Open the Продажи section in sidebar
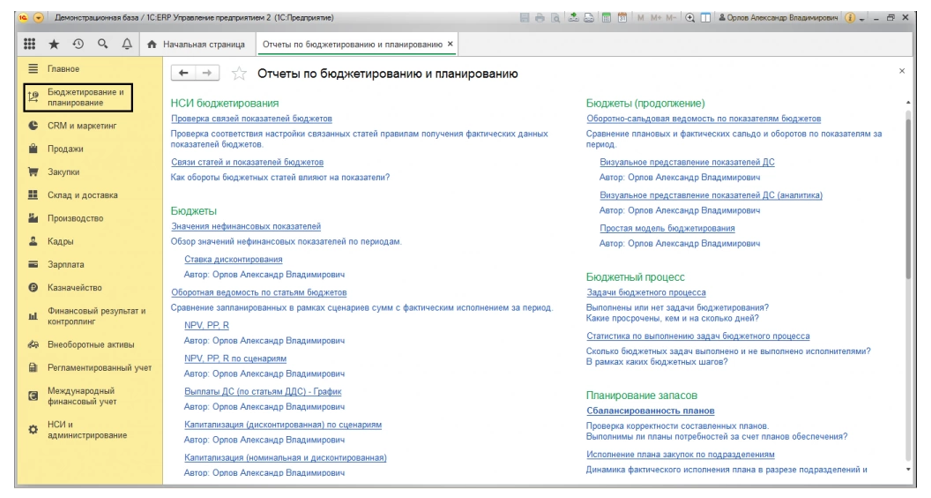The height and width of the screenshot is (498, 931). tap(65, 148)
